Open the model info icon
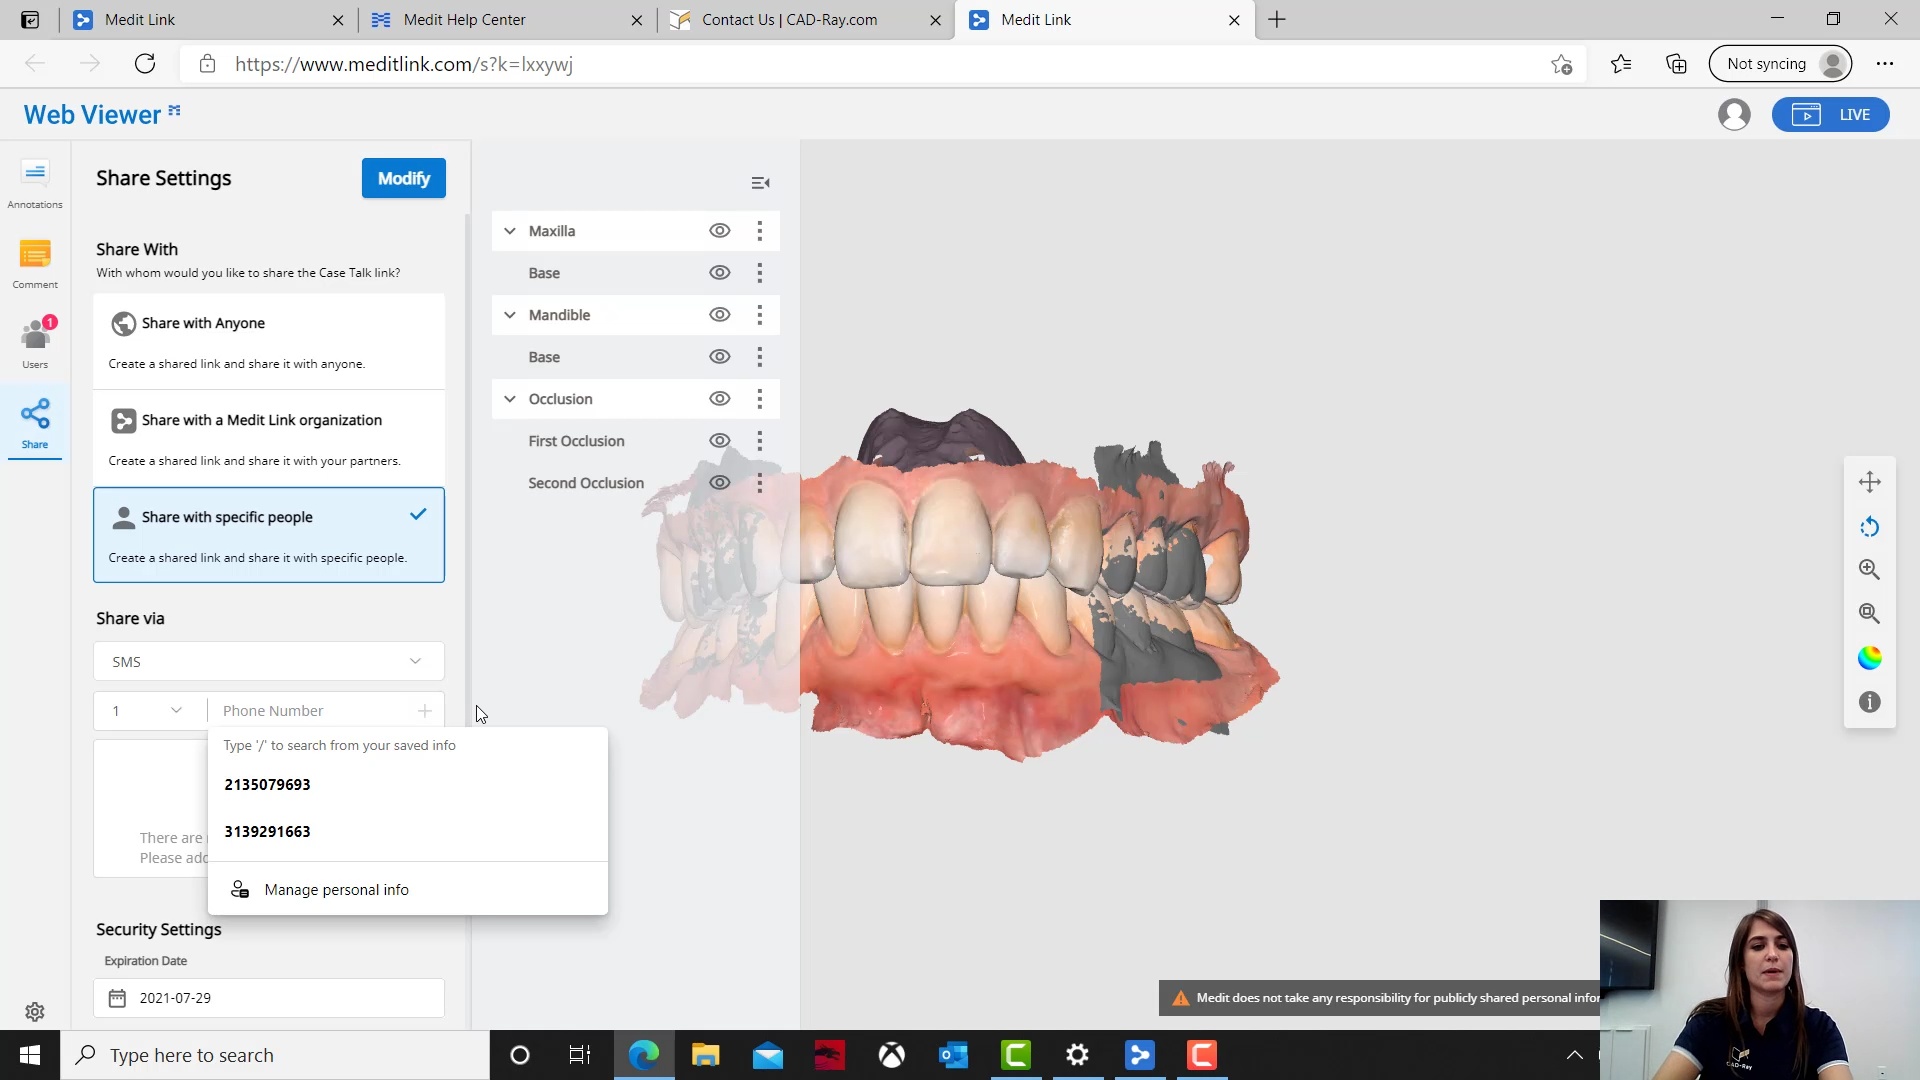Viewport: 1920px width, 1080px height. [x=1869, y=702]
